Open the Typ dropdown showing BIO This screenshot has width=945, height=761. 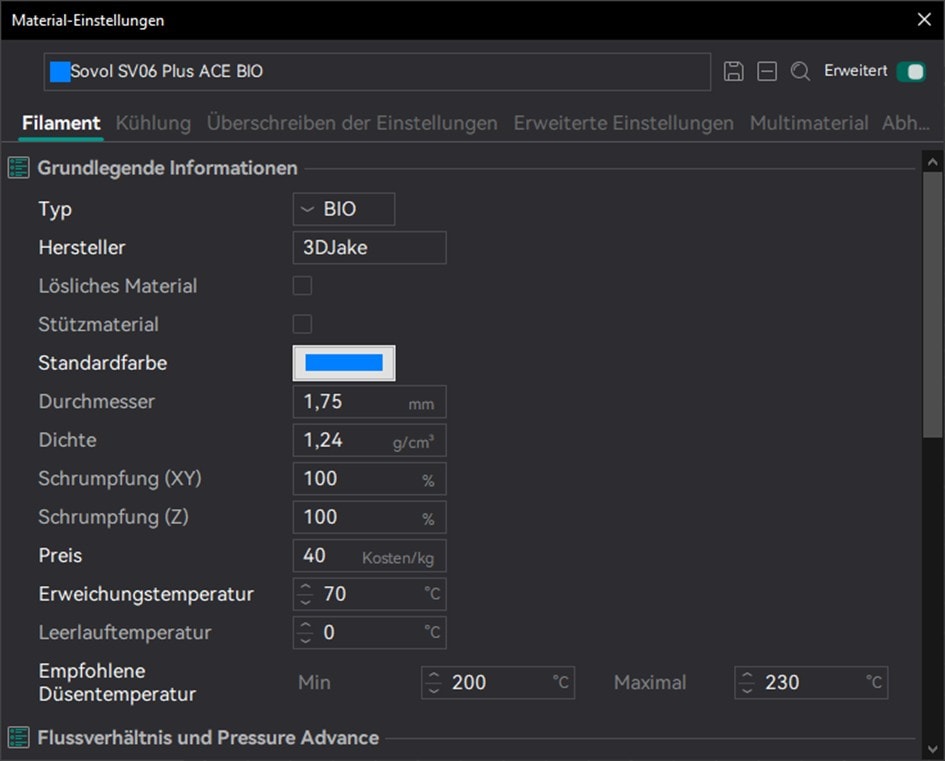click(x=344, y=209)
